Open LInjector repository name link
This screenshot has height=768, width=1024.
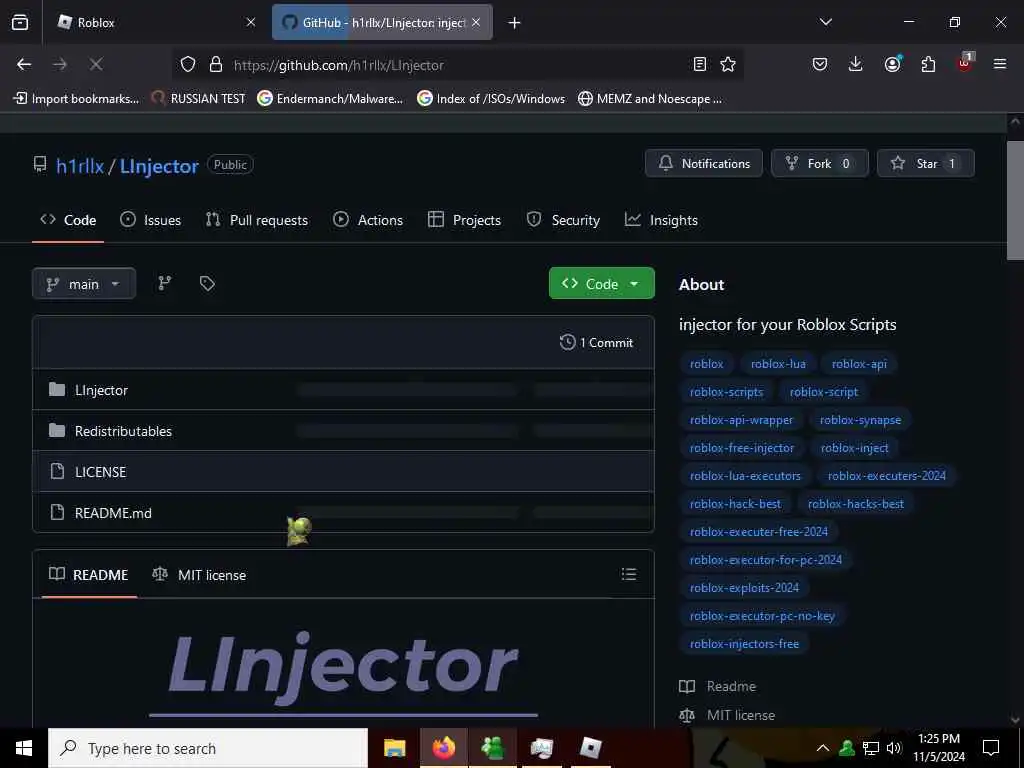point(159,166)
